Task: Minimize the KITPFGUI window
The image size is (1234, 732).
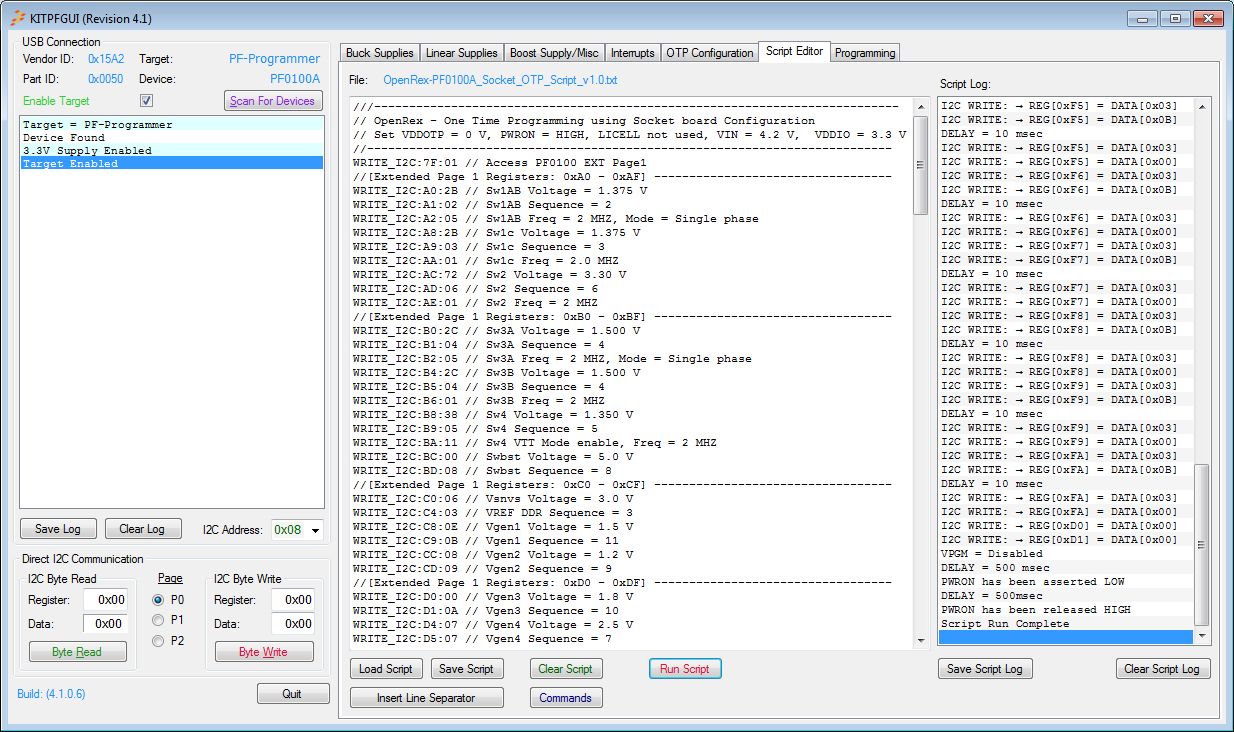Action: coord(1142,18)
